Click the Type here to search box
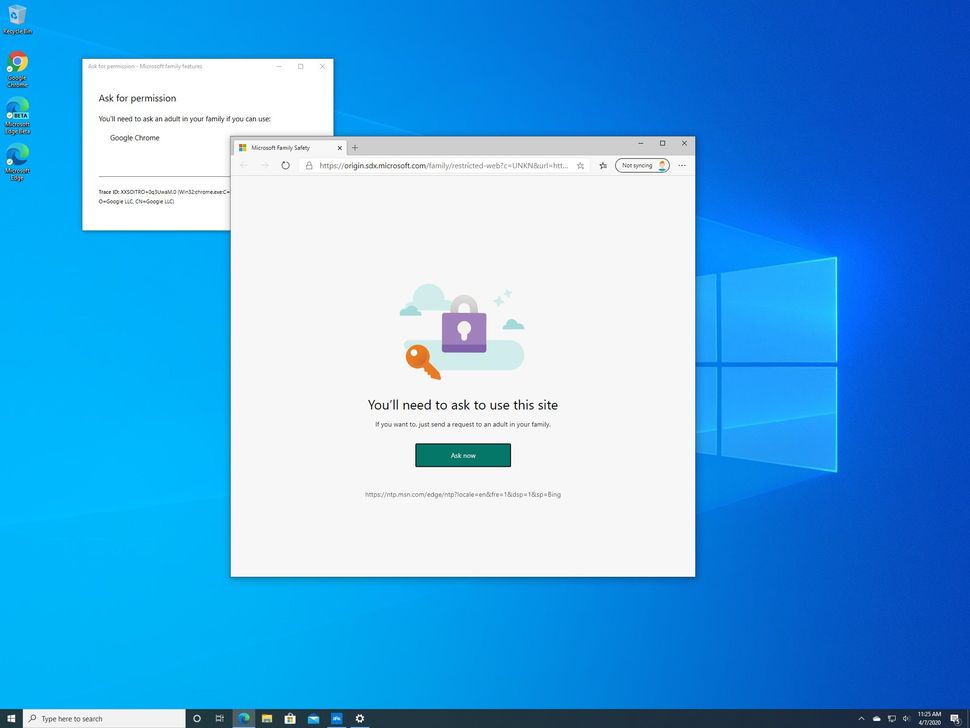 (x=100, y=718)
